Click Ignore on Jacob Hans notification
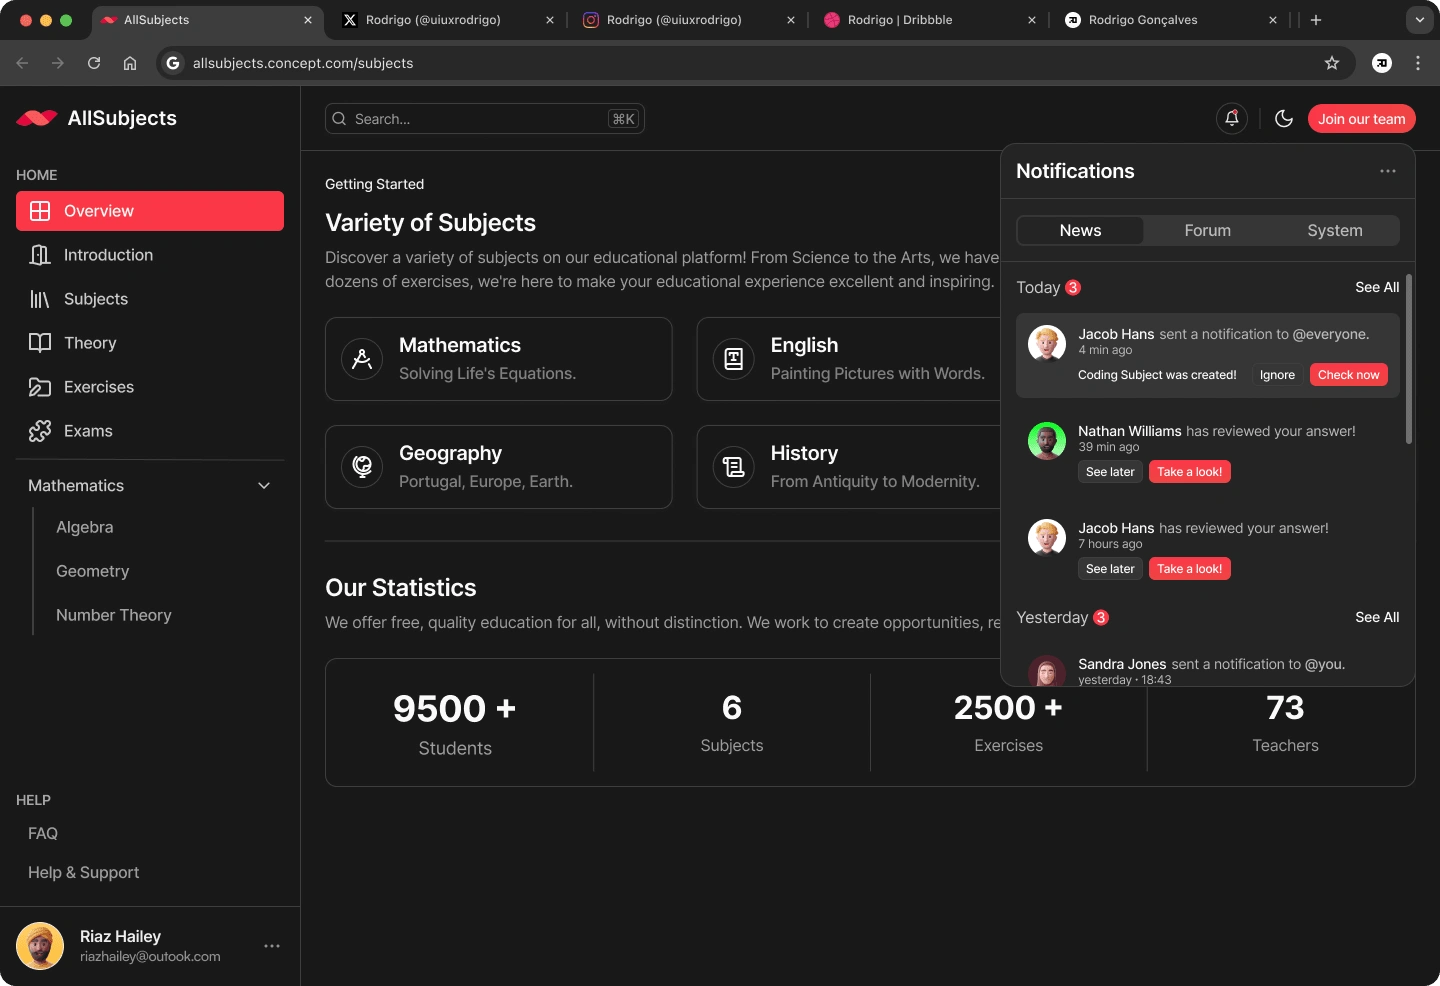This screenshot has height=986, width=1440. tap(1277, 375)
